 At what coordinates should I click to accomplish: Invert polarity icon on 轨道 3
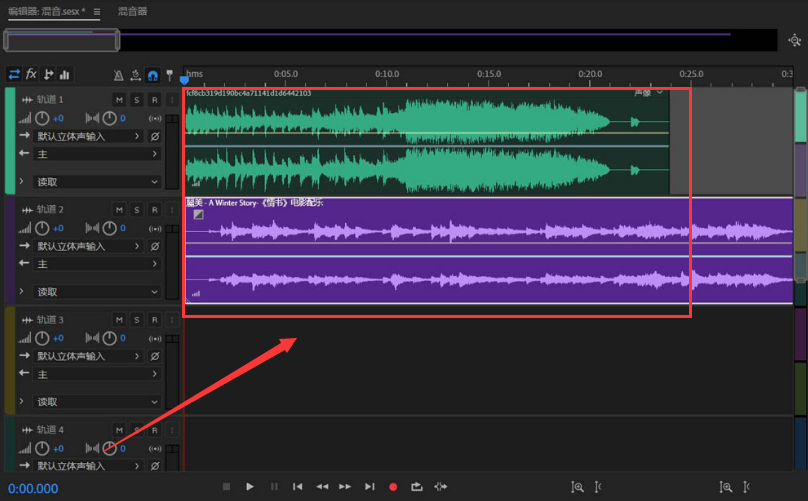coord(155,356)
